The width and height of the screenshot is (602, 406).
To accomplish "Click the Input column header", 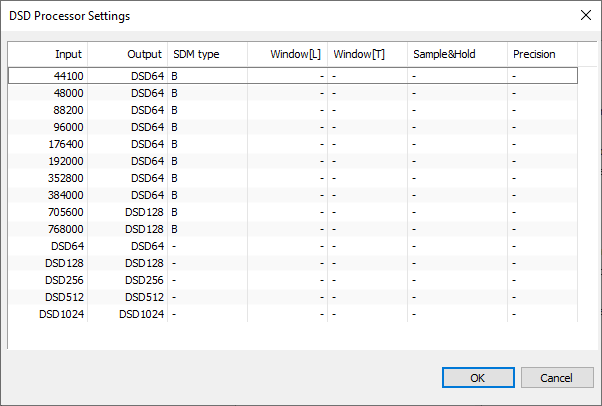I will point(48,54).
